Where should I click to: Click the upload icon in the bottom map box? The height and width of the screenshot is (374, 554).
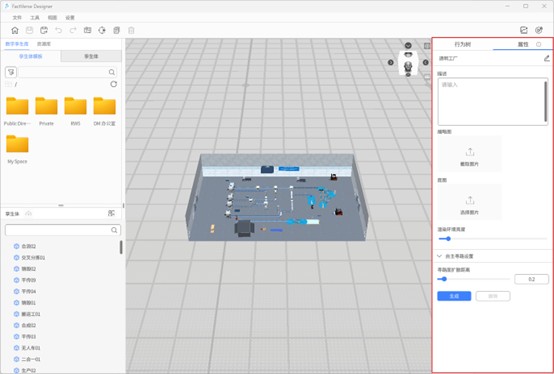[470, 201]
